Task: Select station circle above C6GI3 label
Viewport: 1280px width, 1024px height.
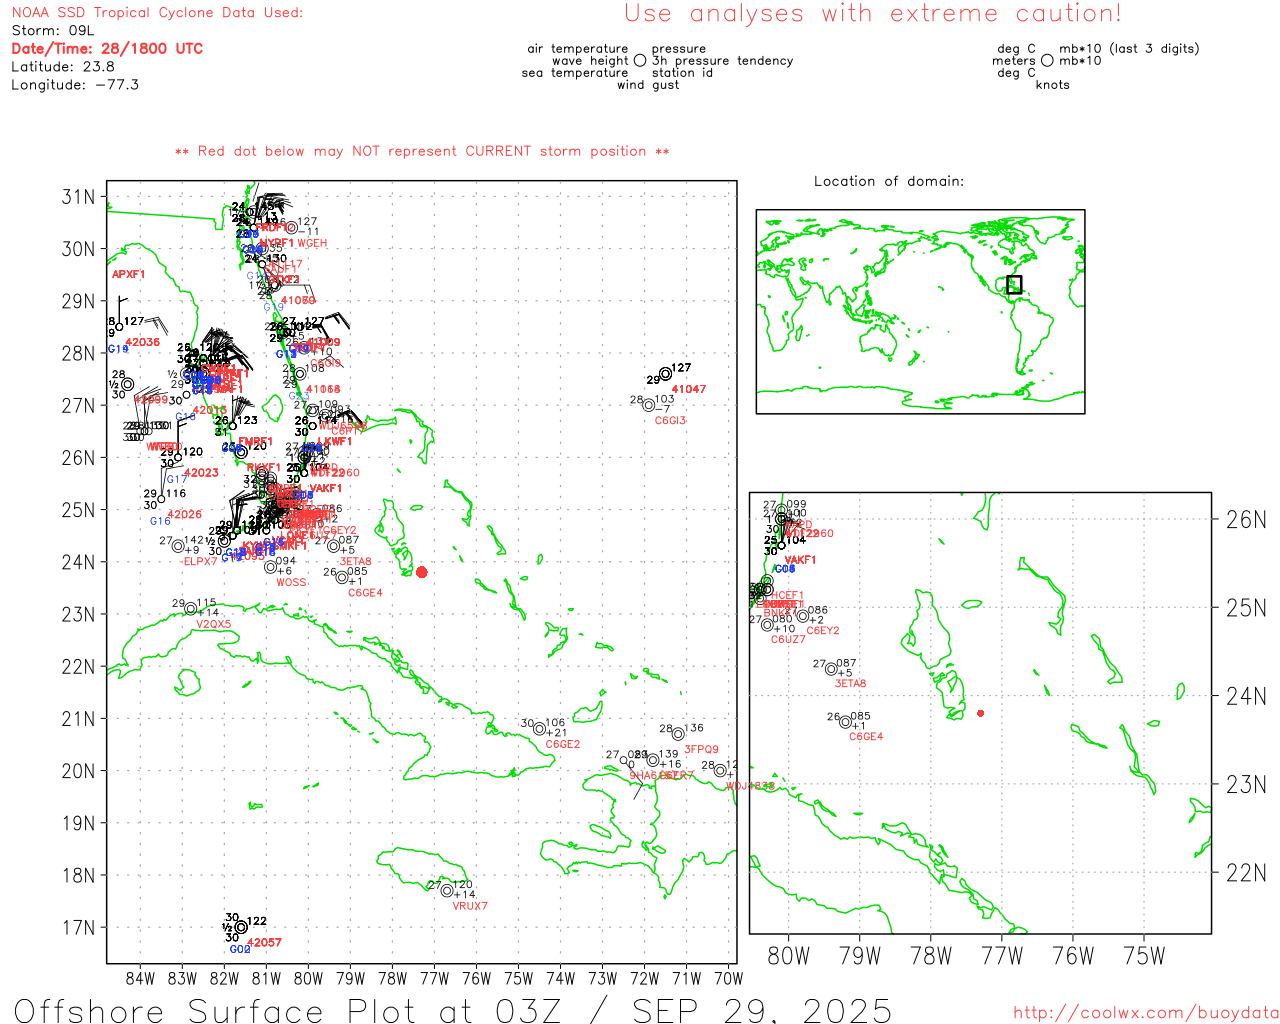Action: pos(649,405)
